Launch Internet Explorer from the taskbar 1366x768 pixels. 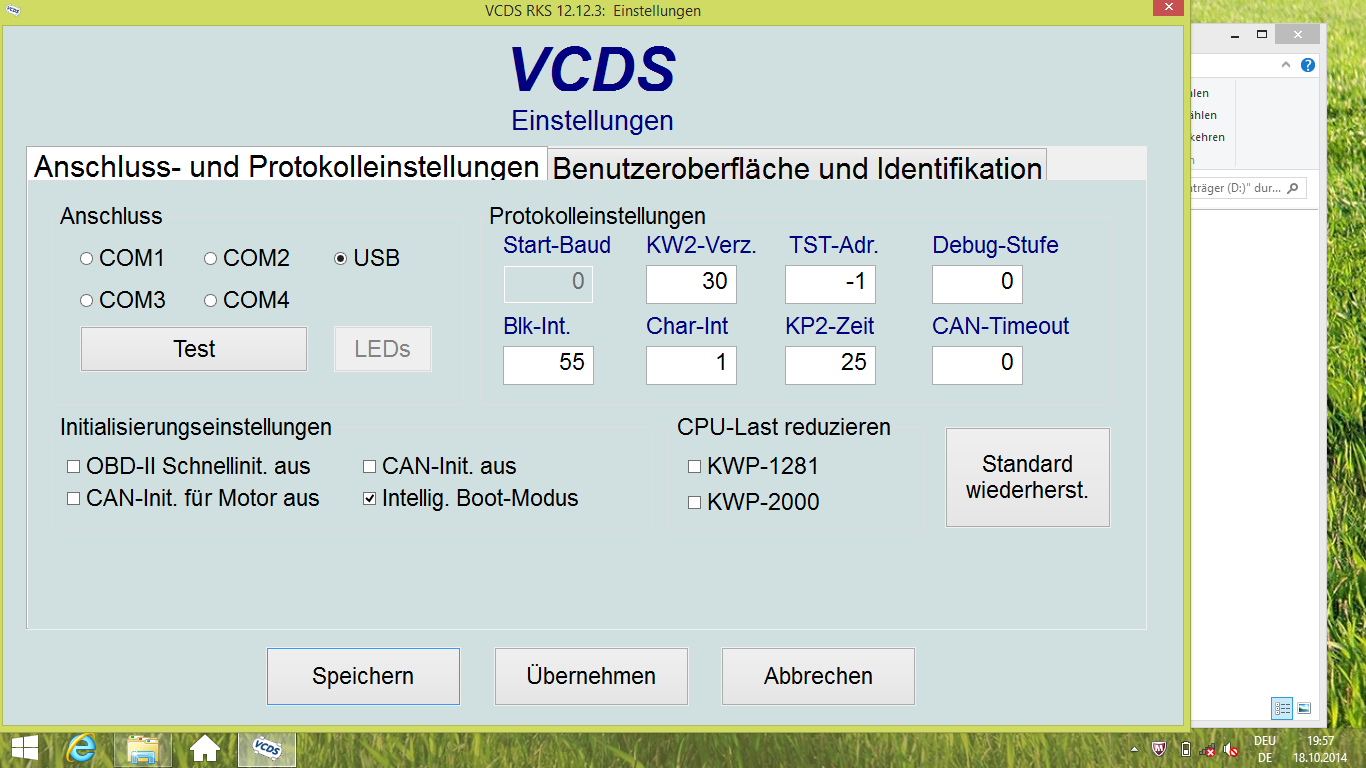tap(79, 748)
